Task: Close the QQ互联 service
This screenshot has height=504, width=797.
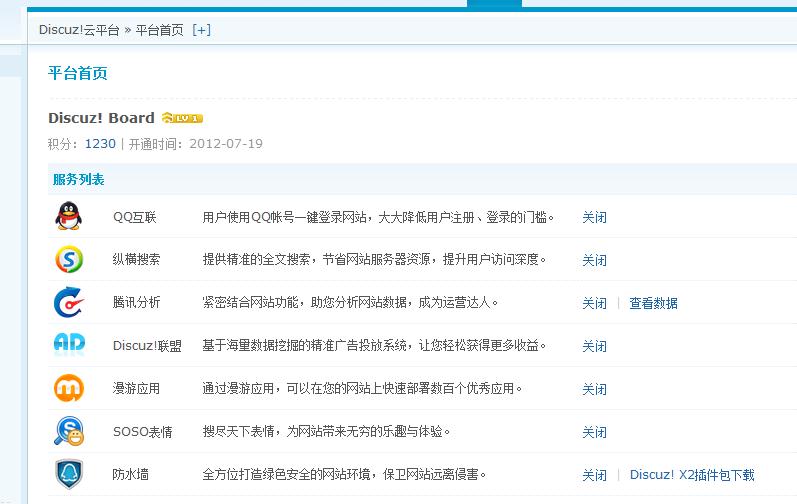Action: click(x=594, y=217)
